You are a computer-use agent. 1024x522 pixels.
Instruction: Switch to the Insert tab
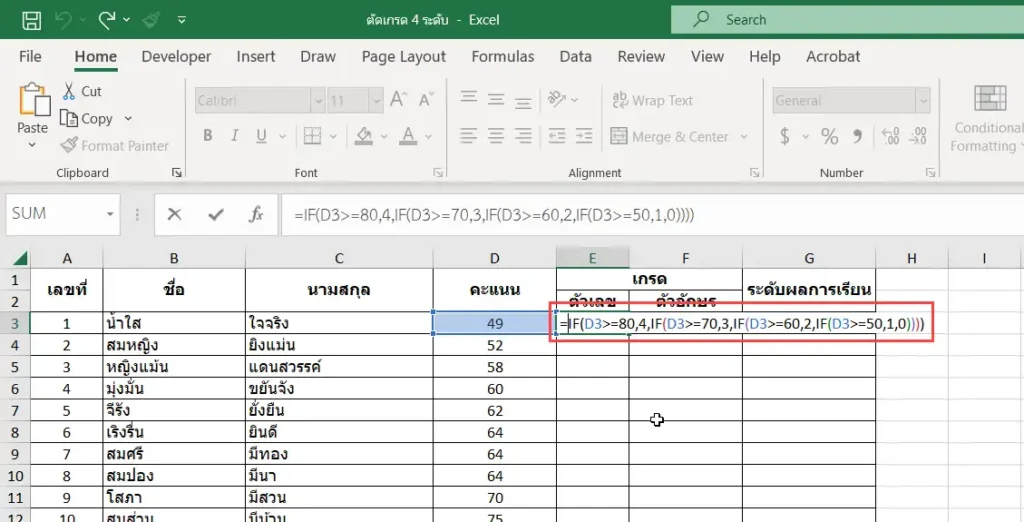[255, 57]
